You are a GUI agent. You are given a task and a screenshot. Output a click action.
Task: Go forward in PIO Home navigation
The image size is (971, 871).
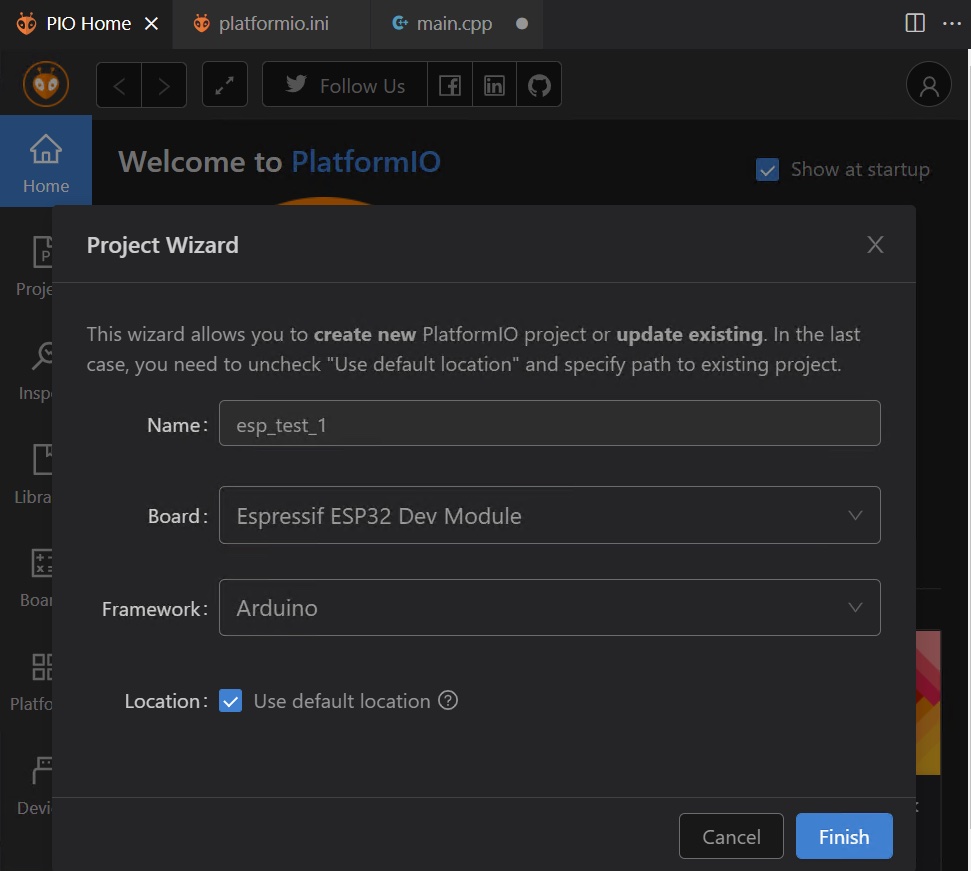point(164,85)
